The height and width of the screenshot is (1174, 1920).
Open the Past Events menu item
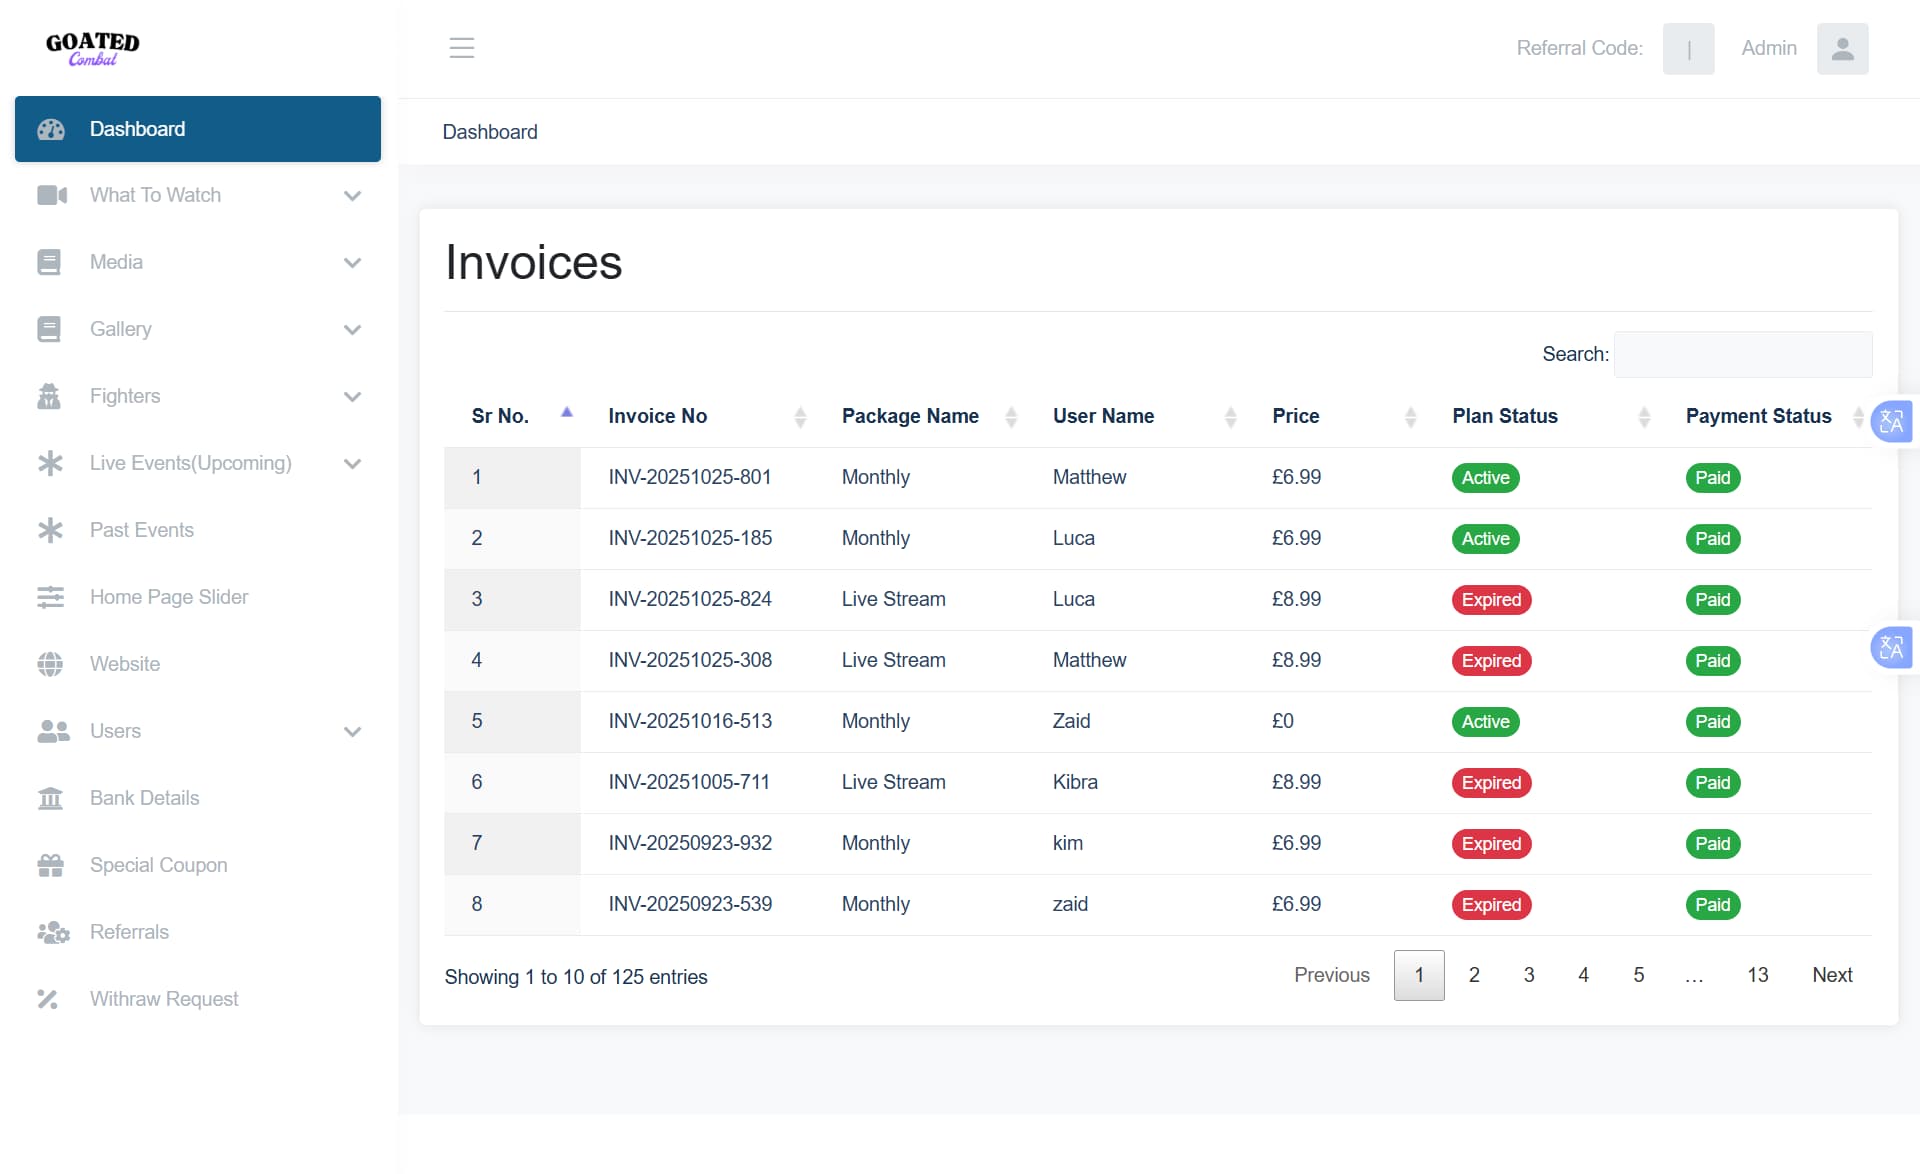(x=142, y=530)
